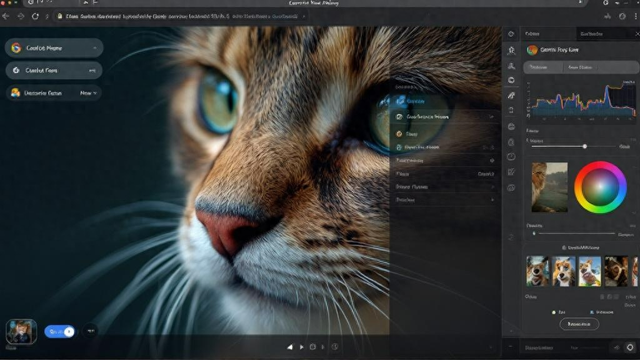Screen dimensions: 640x360
Task: Expand the chevron on the first left pill
Action: (x=95, y=48)
